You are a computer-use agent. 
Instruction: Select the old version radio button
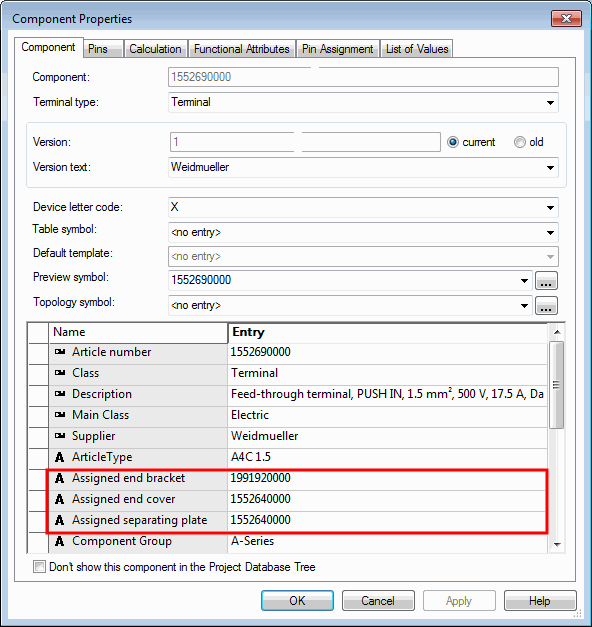[520, 142]
